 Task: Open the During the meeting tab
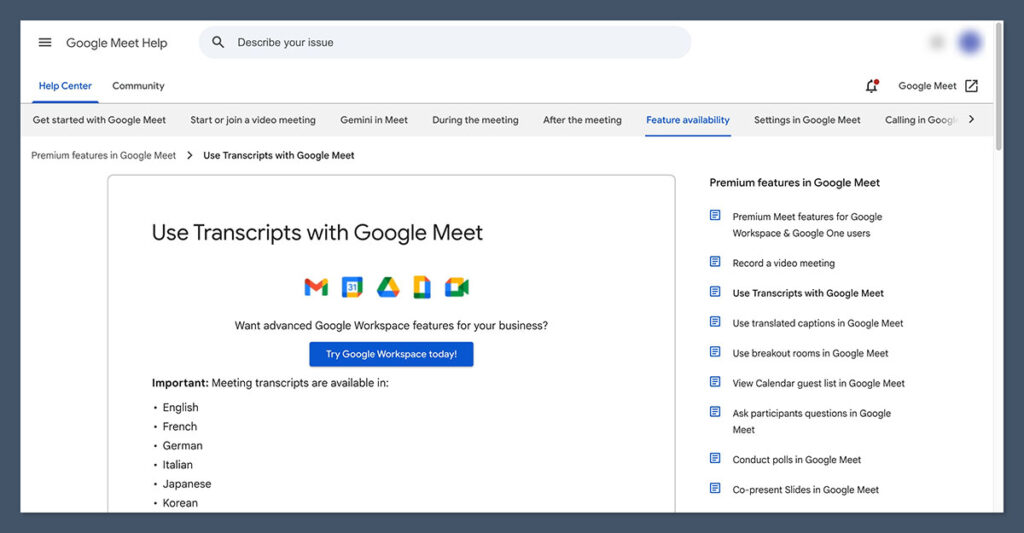[475, 120]
